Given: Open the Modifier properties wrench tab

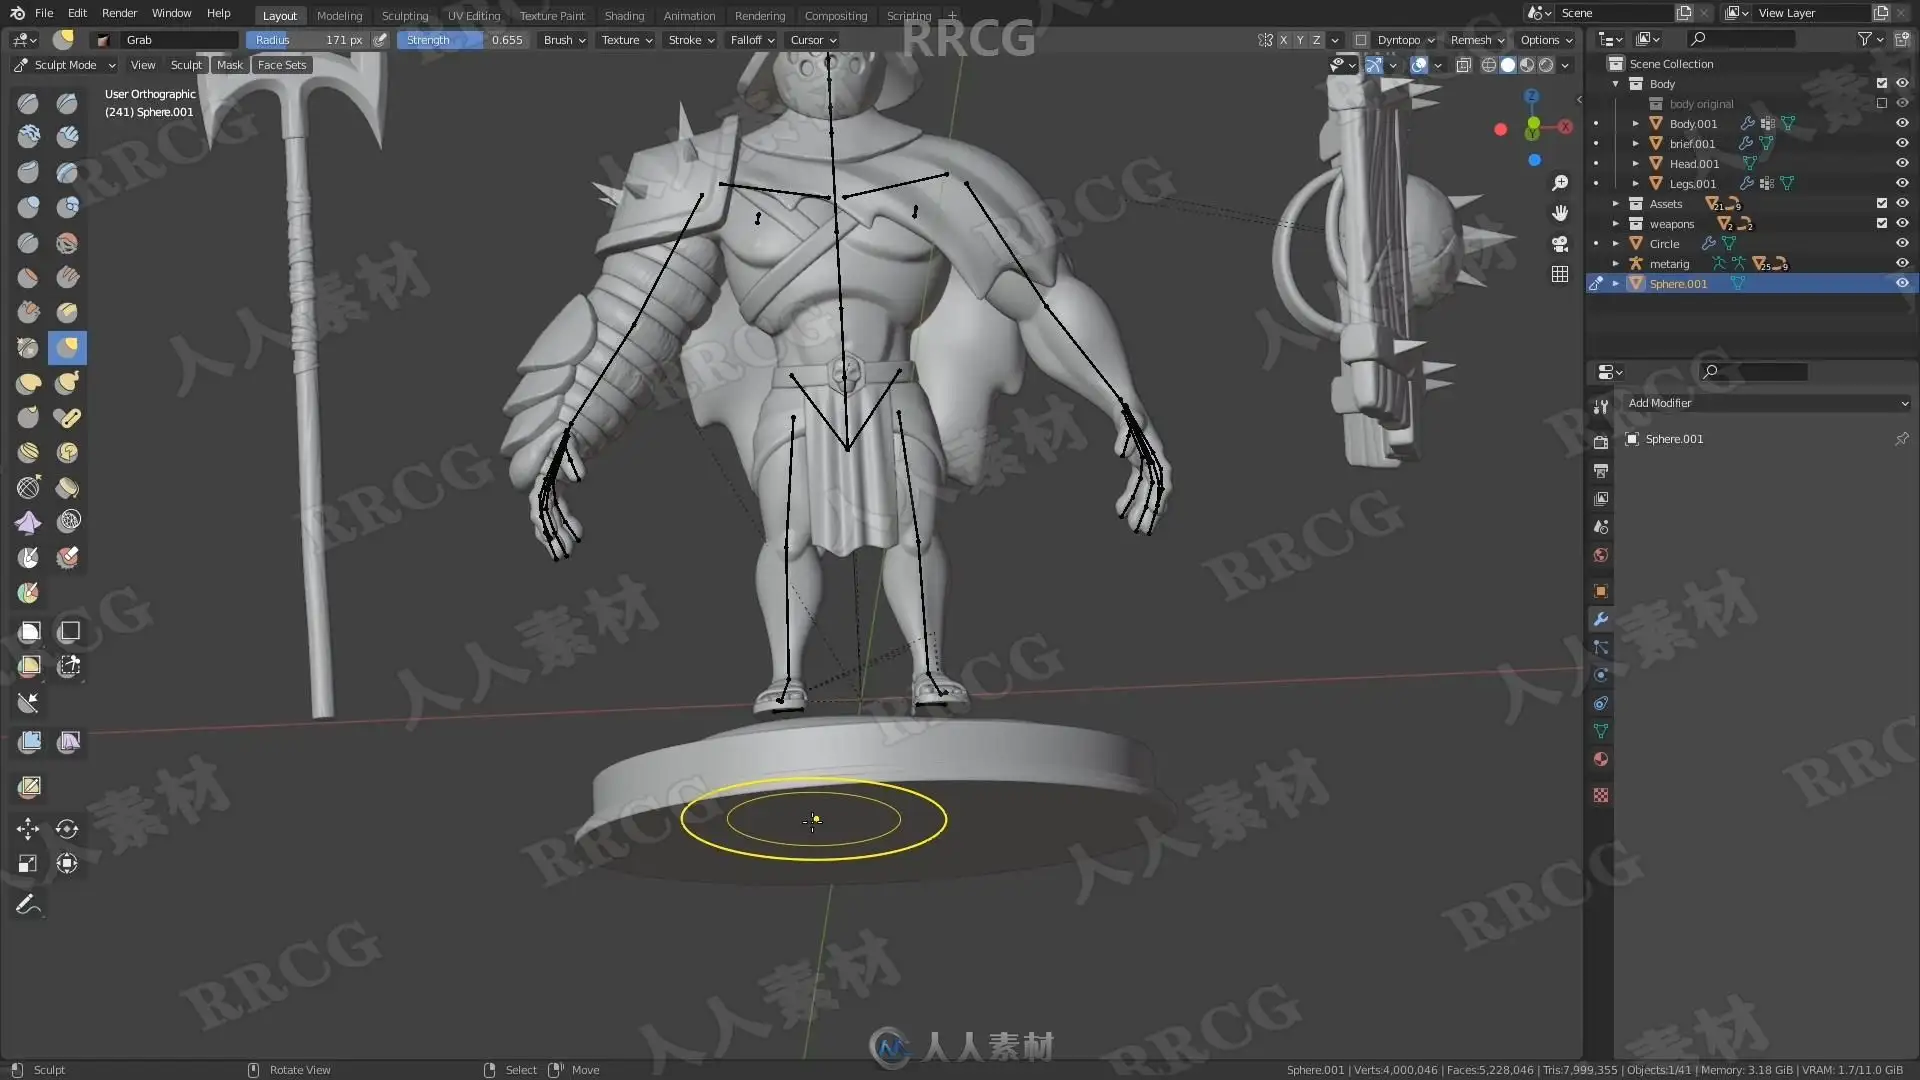Looking at the screenshot, I should pyautogui.click(x=1601, y=619).
